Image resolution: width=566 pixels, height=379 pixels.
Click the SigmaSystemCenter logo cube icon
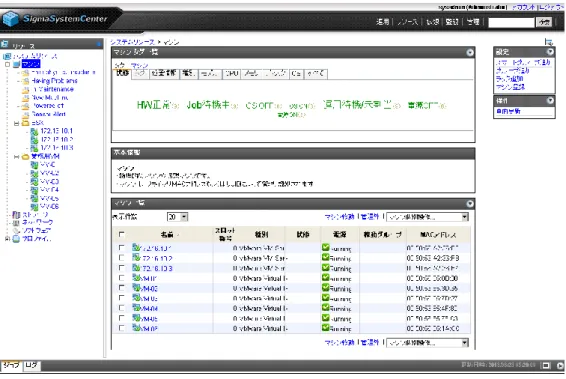(x=10, y=19)
